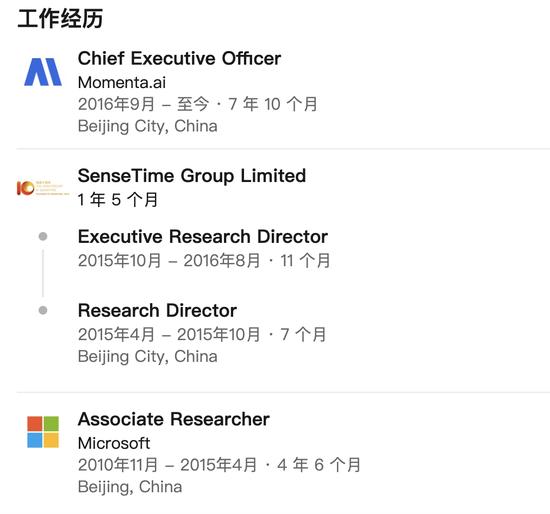Select the Executive Research Director timeline dot

click(43, 236)
